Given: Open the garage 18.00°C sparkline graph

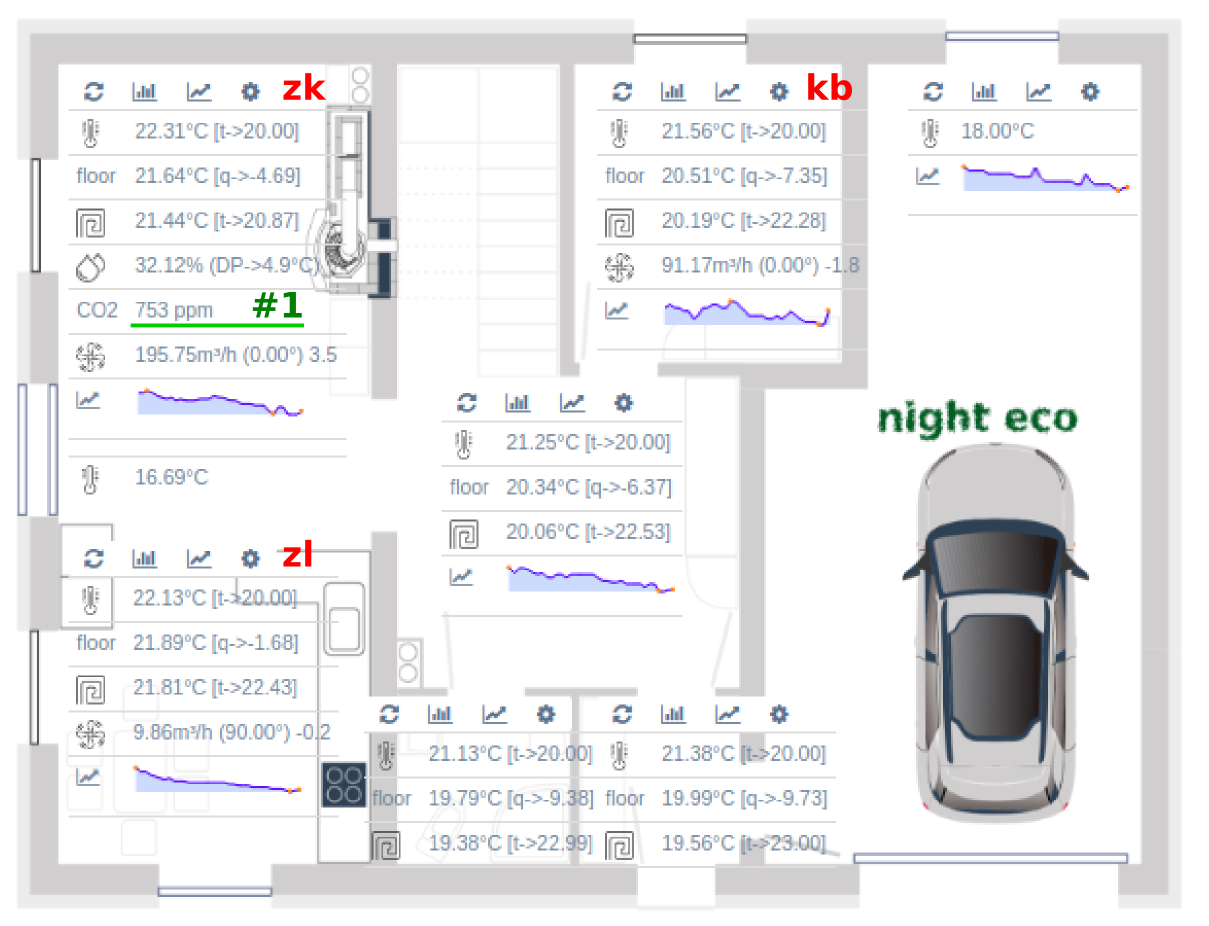Looking at the screenshot, I should pos(1046,178).
